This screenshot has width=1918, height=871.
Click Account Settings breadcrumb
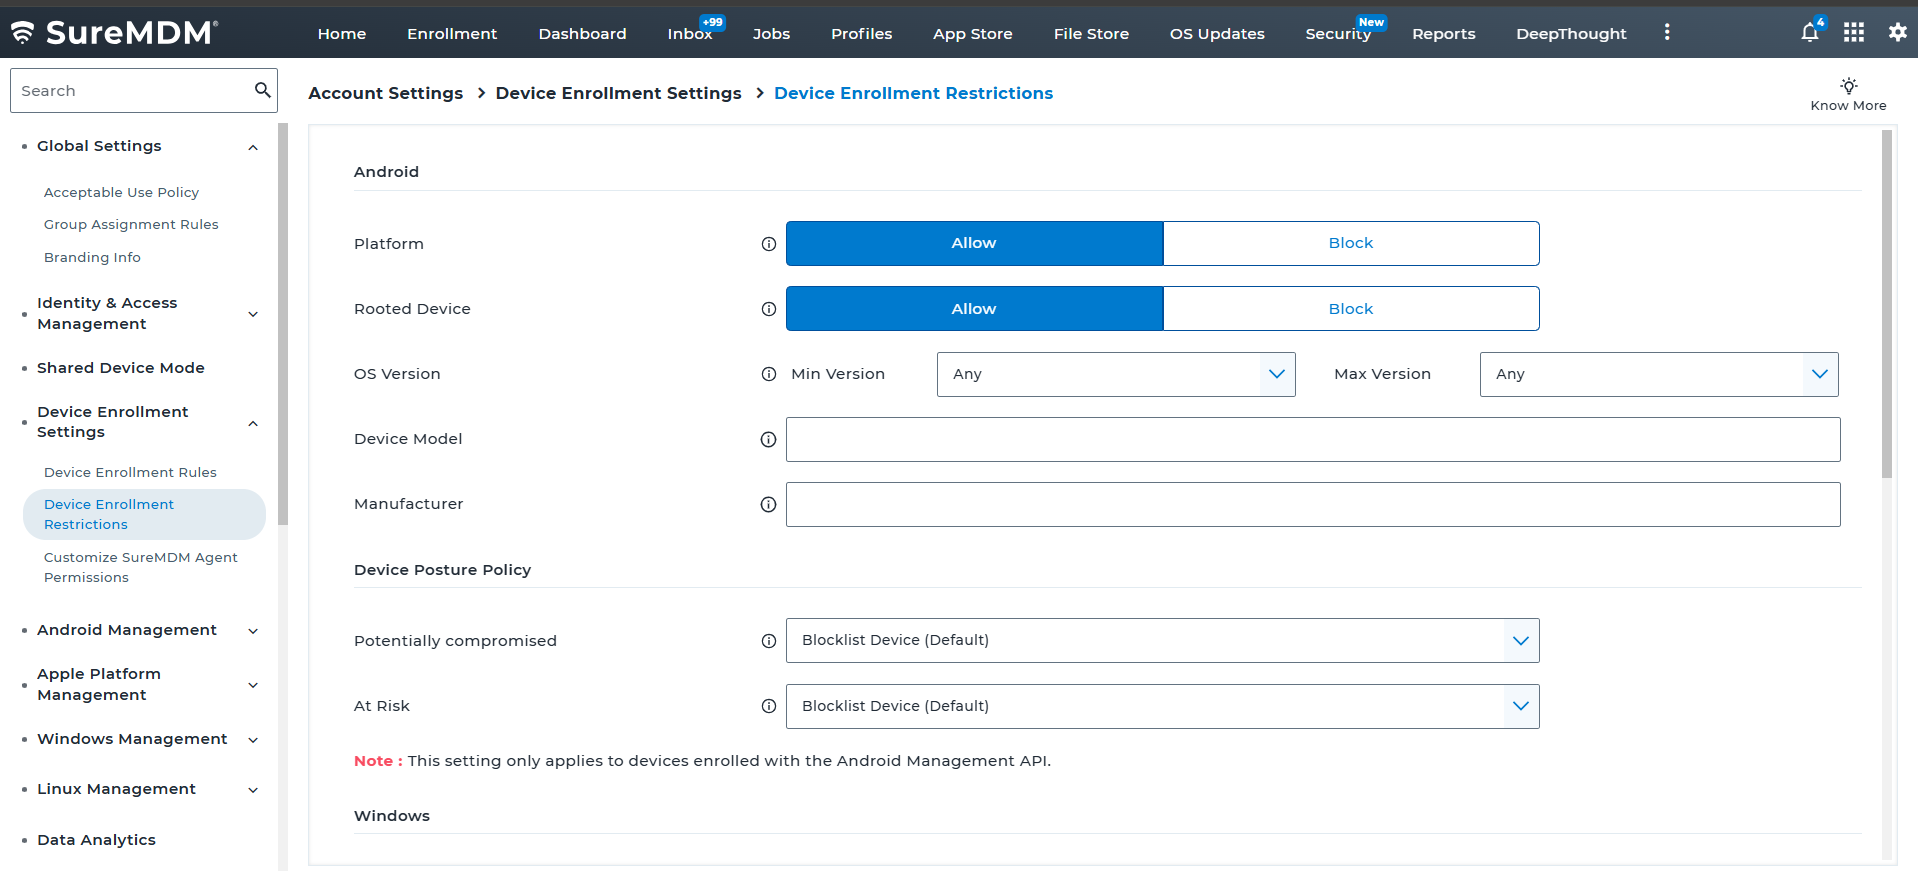pos(385,93)
